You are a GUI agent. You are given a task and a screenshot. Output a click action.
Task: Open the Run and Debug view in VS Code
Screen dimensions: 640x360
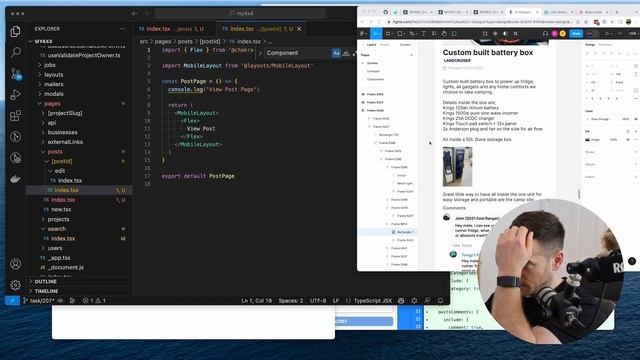click(16, 95)
